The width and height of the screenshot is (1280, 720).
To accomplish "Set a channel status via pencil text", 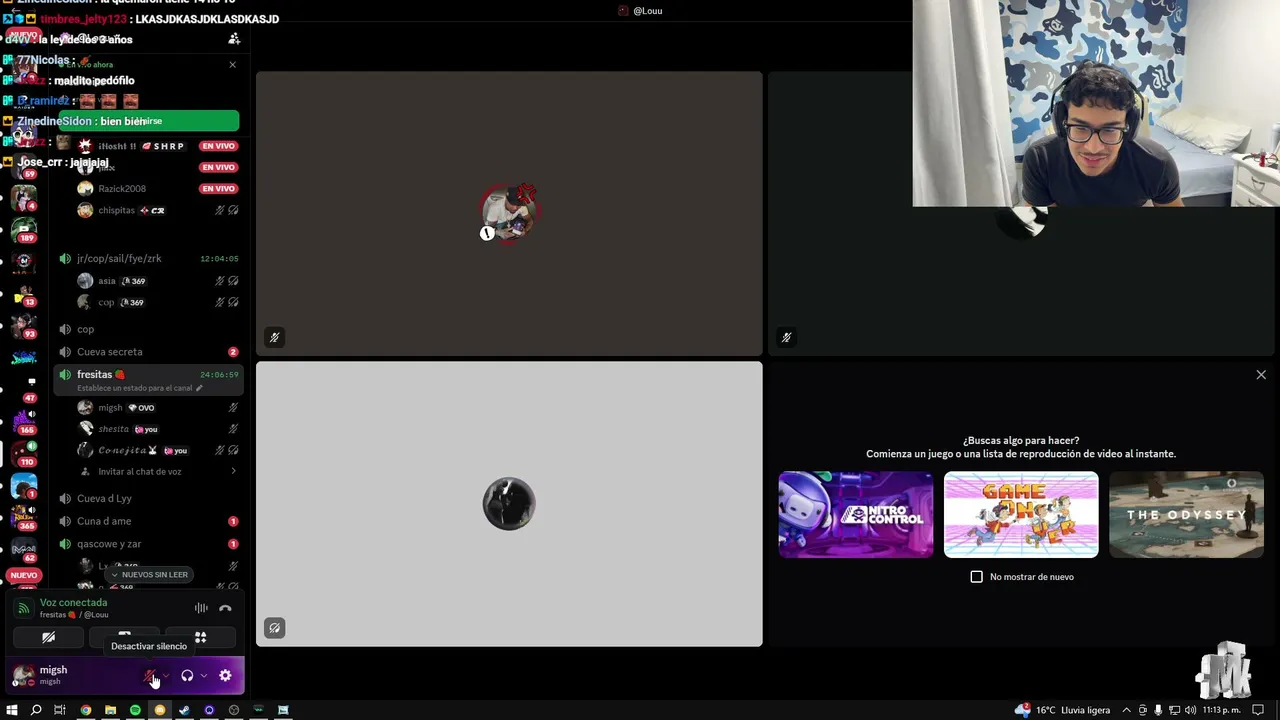I will 140,388.
